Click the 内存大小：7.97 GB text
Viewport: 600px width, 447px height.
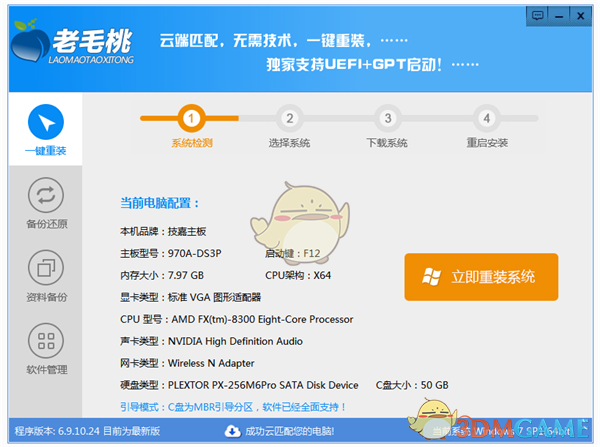pyautogui.click(x=162, y=275)
